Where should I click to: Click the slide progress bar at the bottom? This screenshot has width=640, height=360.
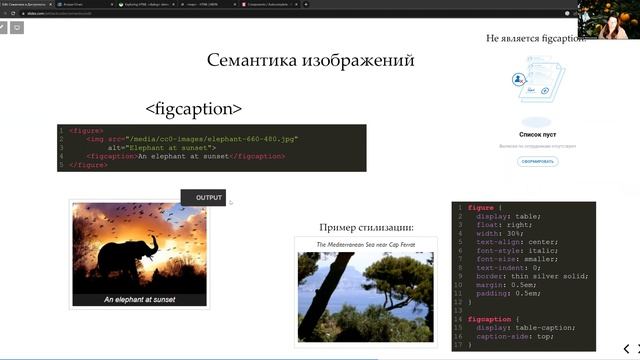[x=320, y=359]
